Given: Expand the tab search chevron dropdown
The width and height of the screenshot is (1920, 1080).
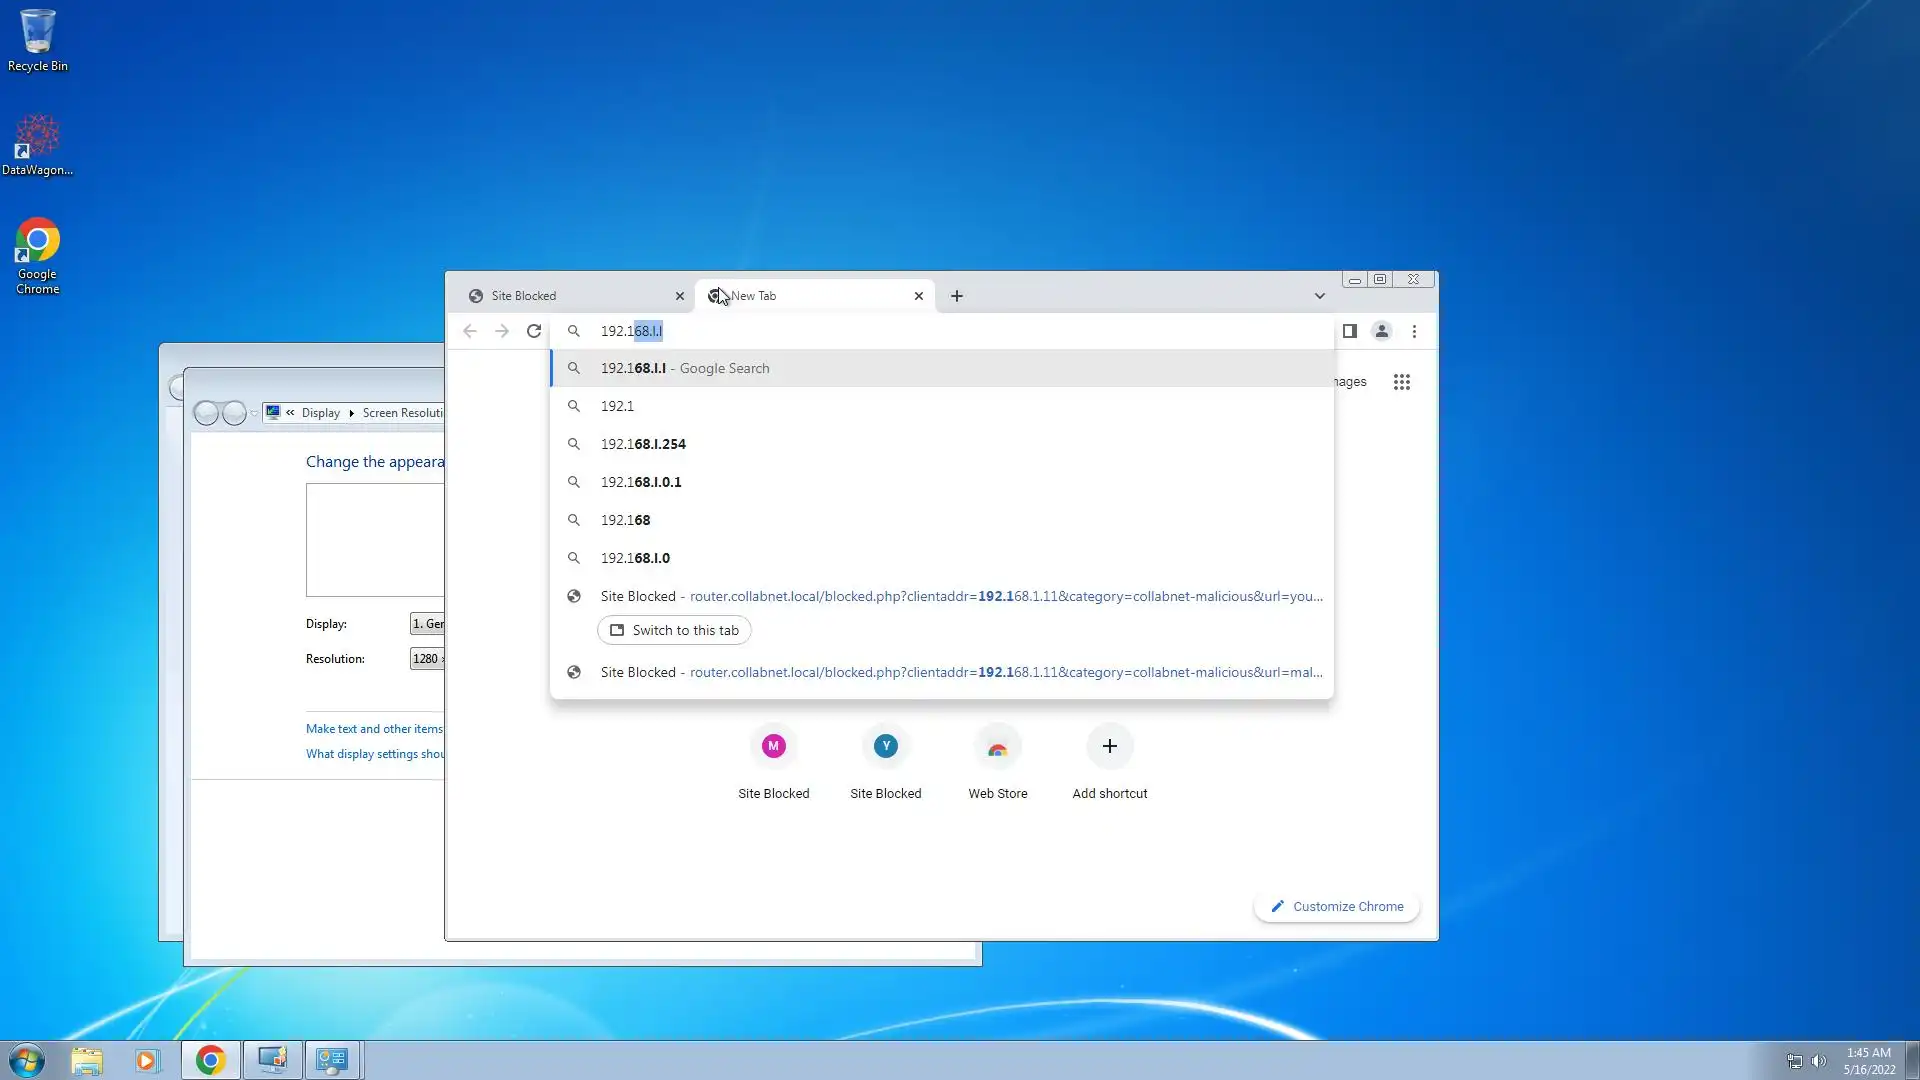Looking at the screenshot, I should pos(1319,296).
